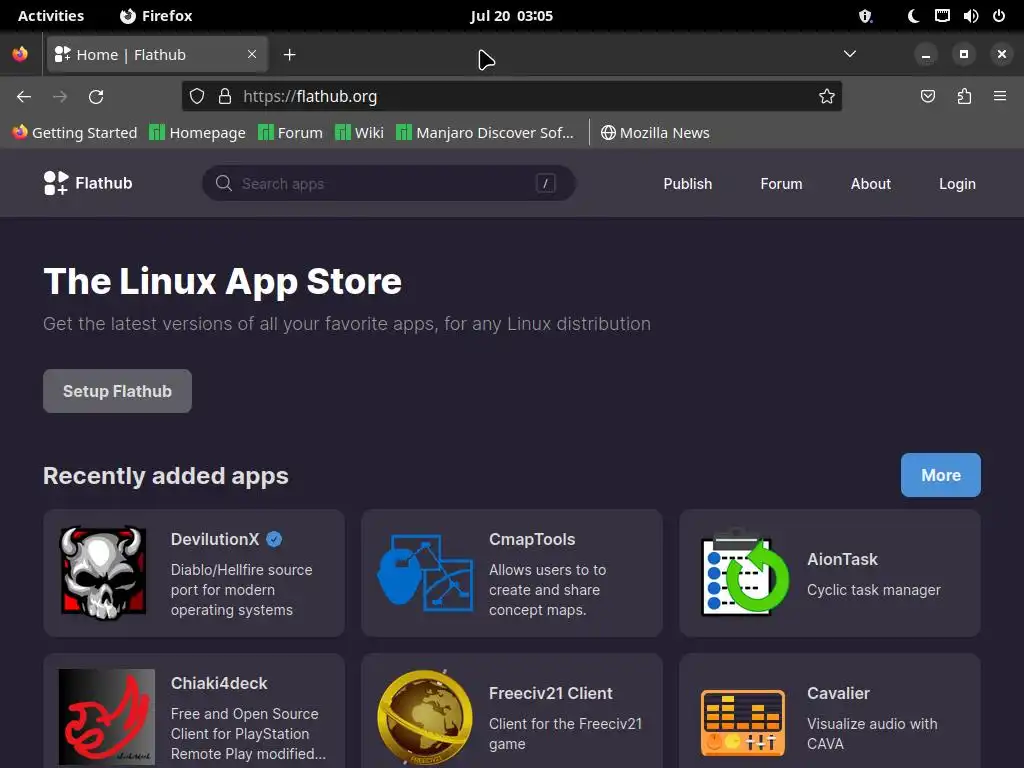
Task: Click the Setup Flathub button
Action: 118,391
